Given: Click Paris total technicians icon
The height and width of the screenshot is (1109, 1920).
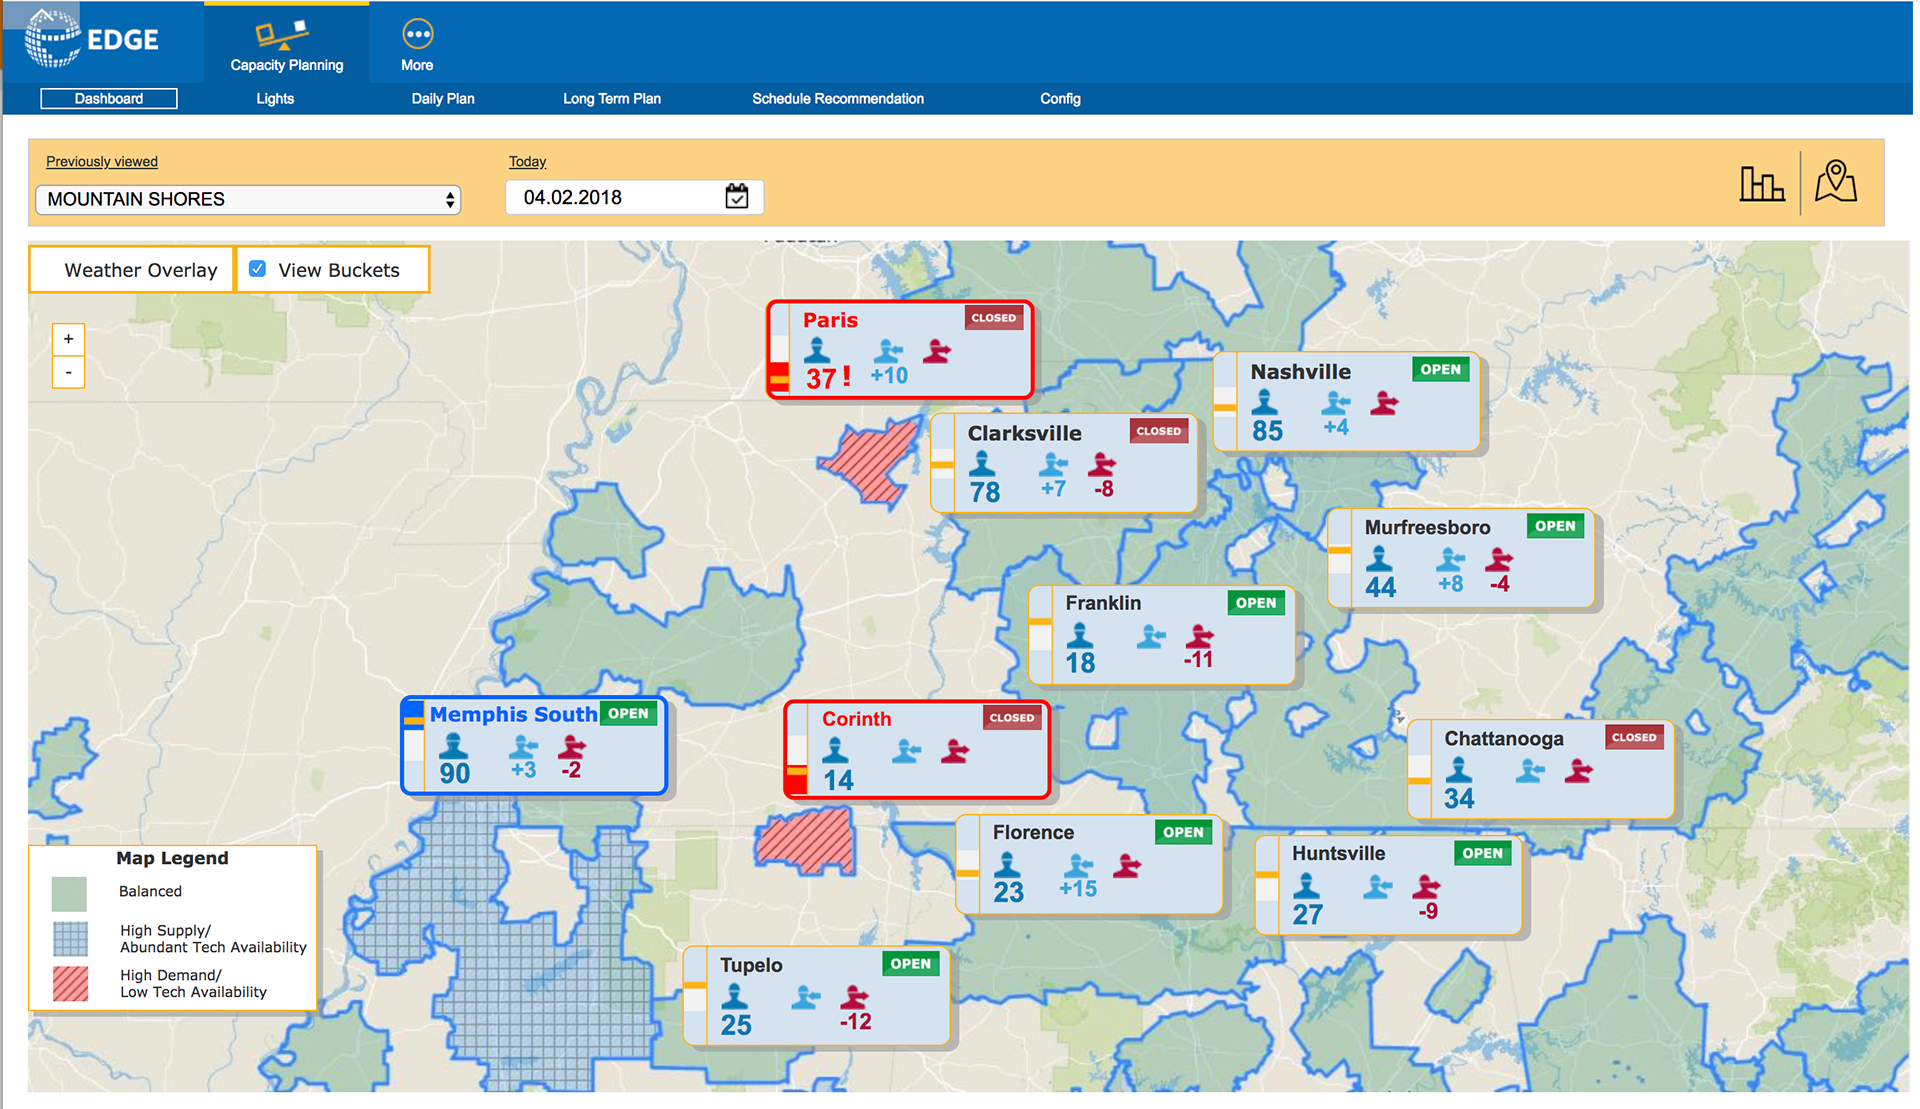Looking at the screenshot, I should [817, 351].
